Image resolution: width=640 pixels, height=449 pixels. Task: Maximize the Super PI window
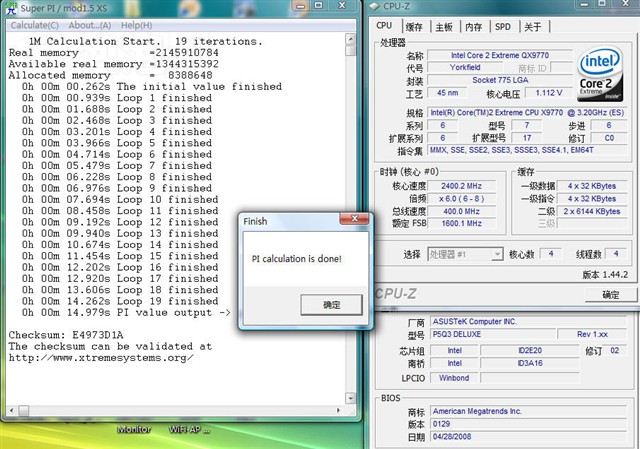(x=319, y=6)
